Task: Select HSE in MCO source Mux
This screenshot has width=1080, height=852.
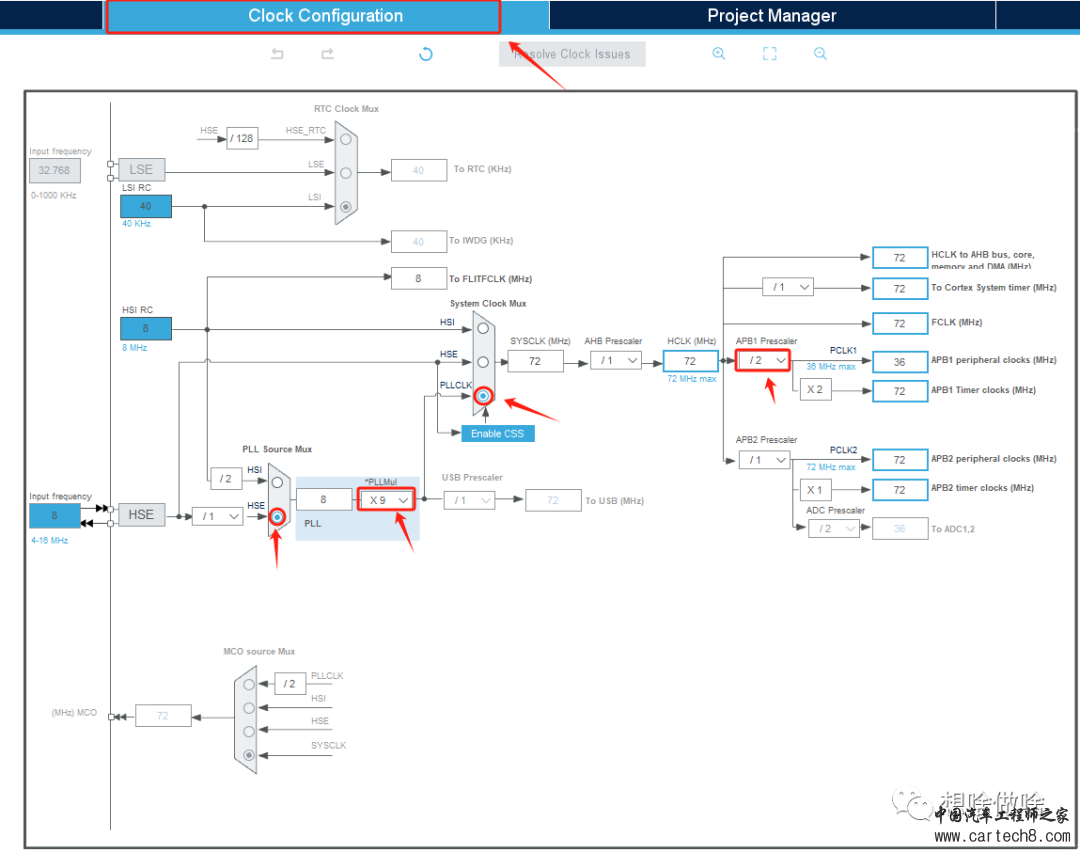Action: point(249,731)
